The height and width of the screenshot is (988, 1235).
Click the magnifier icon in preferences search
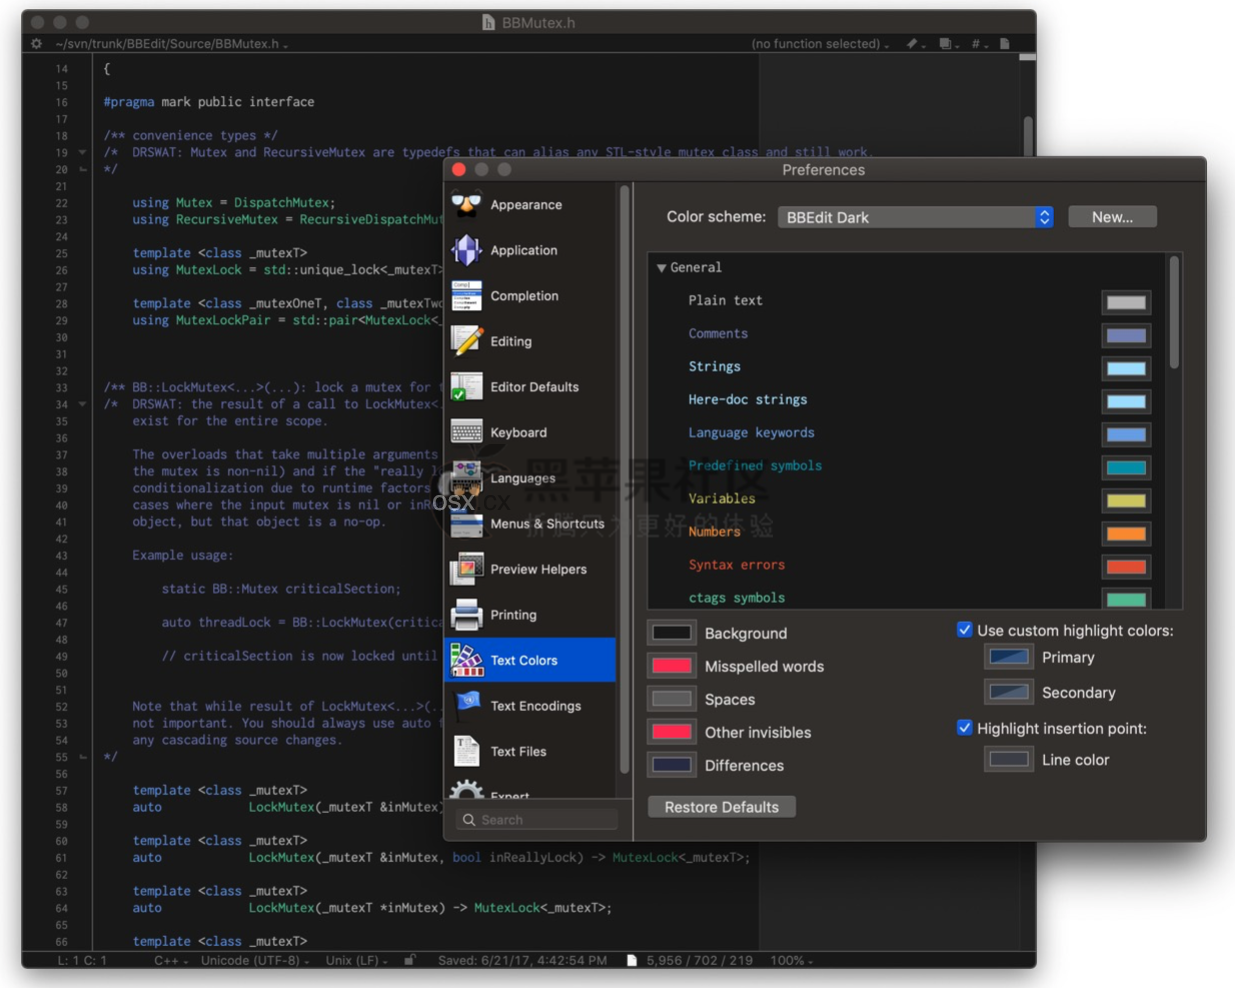point(469,820)
